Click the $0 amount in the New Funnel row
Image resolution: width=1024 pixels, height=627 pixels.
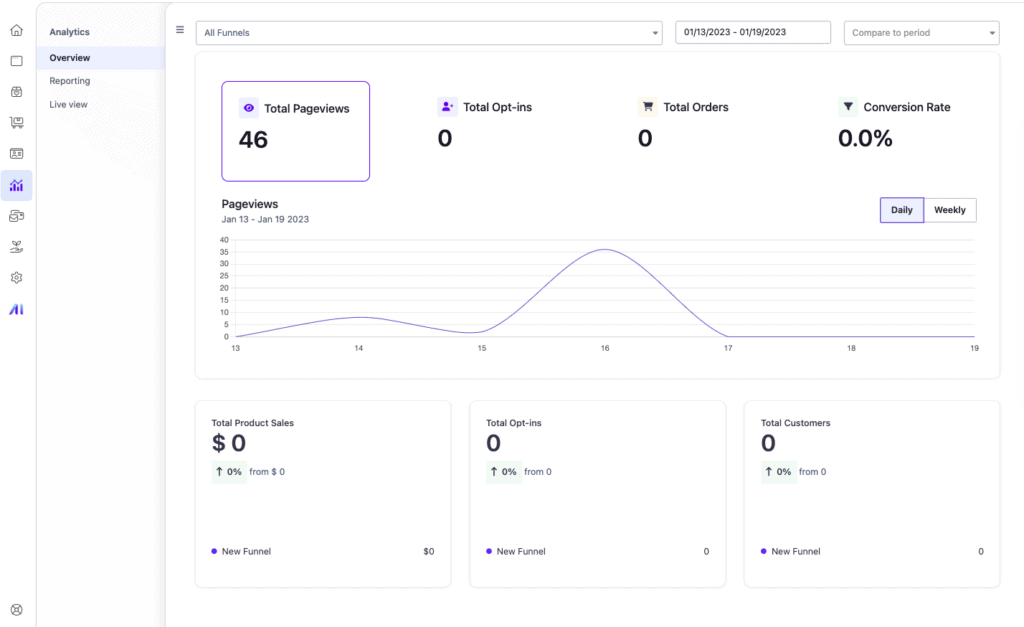(428, 551)
